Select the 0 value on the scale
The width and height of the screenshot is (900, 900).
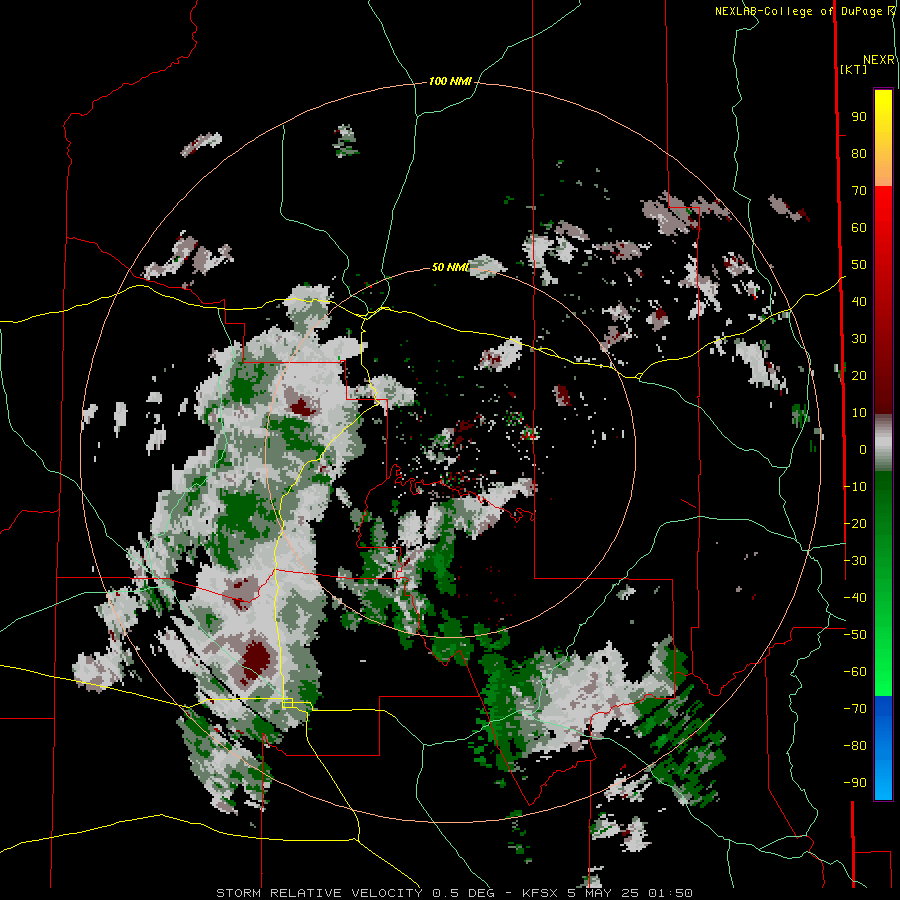tap(863, 449)
